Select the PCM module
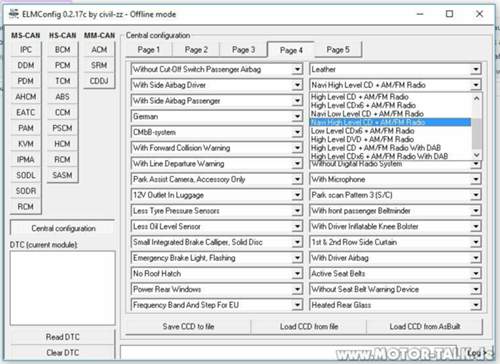Image resolution: width=500 pixels, height=364 pixels. point(63,65)
